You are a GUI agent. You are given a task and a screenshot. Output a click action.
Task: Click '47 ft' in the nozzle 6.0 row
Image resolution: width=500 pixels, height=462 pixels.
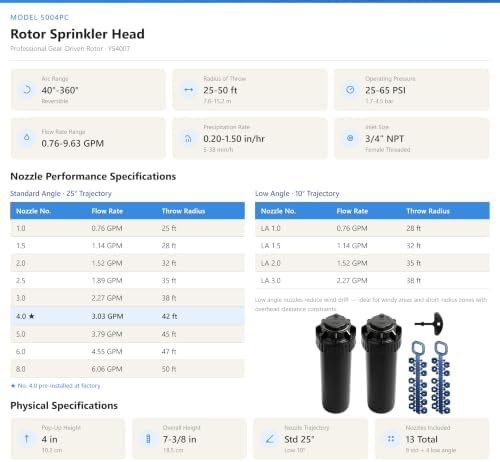(x=169, y=351)
